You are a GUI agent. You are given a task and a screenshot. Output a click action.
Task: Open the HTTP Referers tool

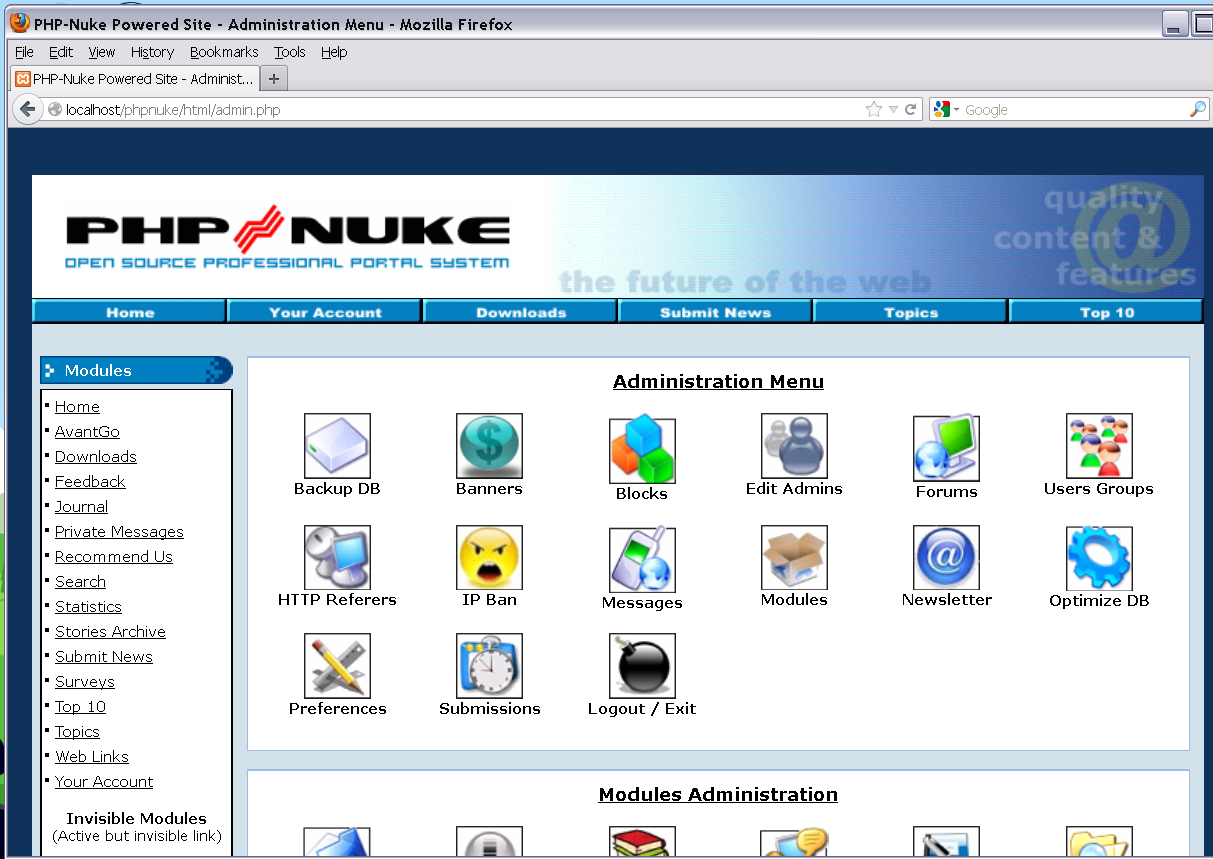[337, 557]
